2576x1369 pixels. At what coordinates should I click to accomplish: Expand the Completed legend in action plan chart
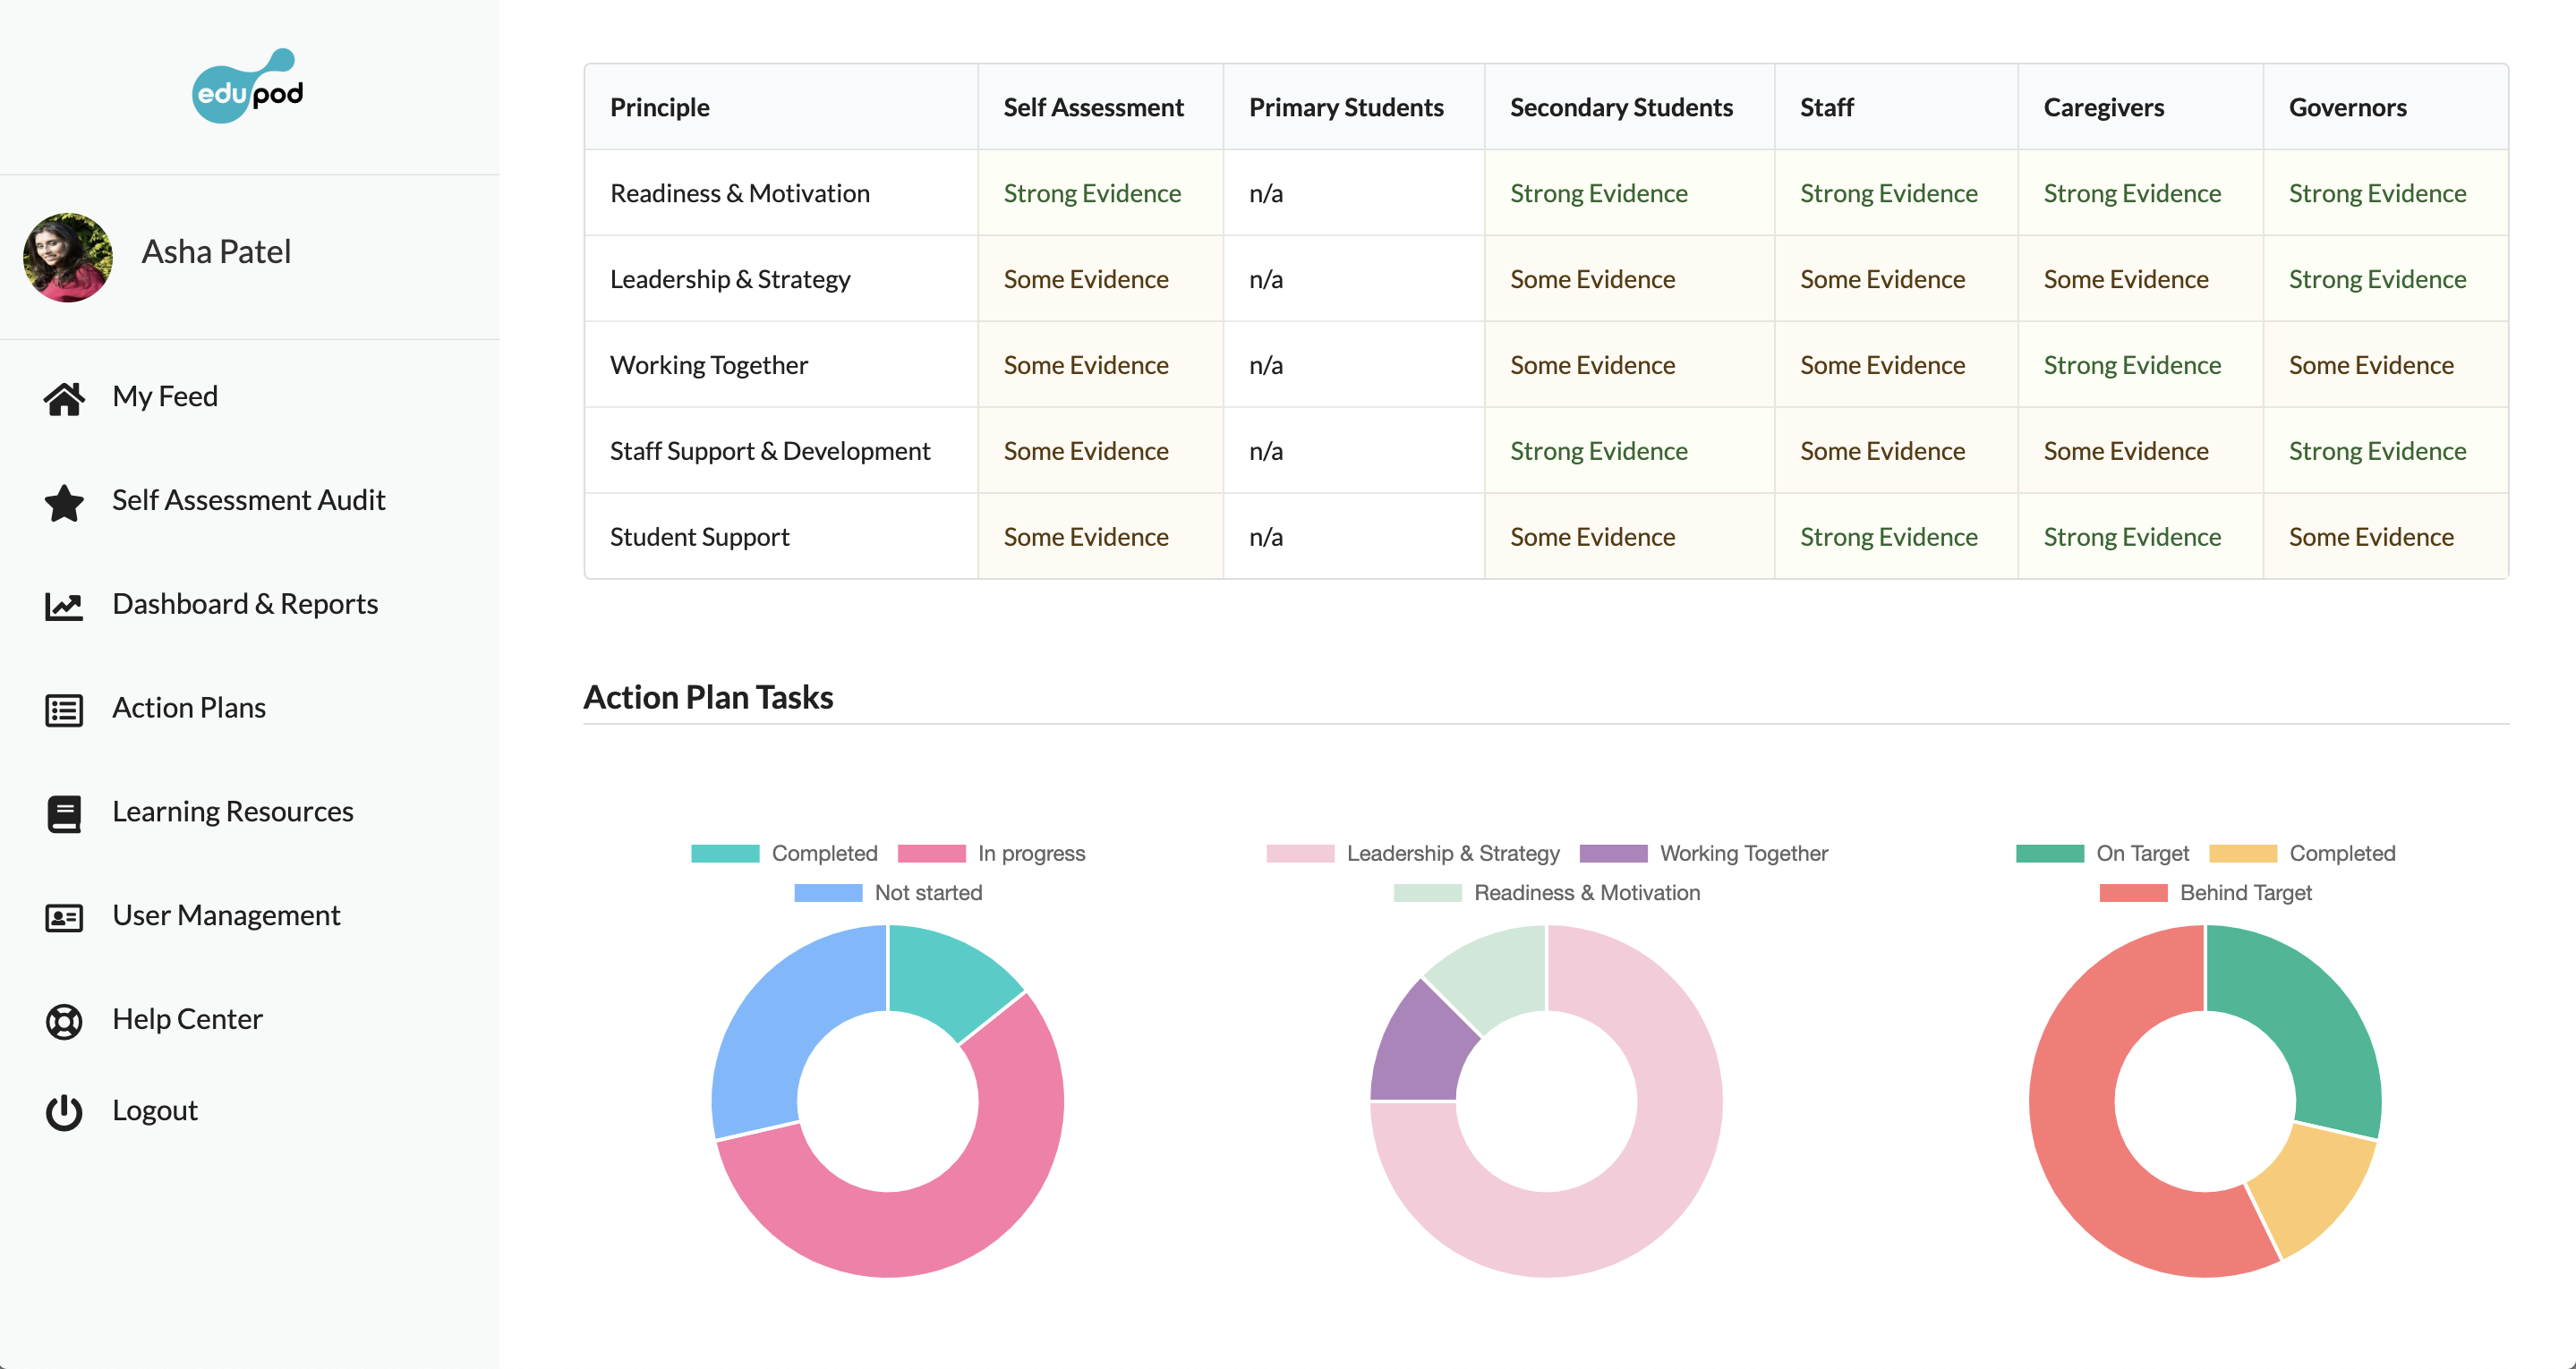tap(823, 851)
